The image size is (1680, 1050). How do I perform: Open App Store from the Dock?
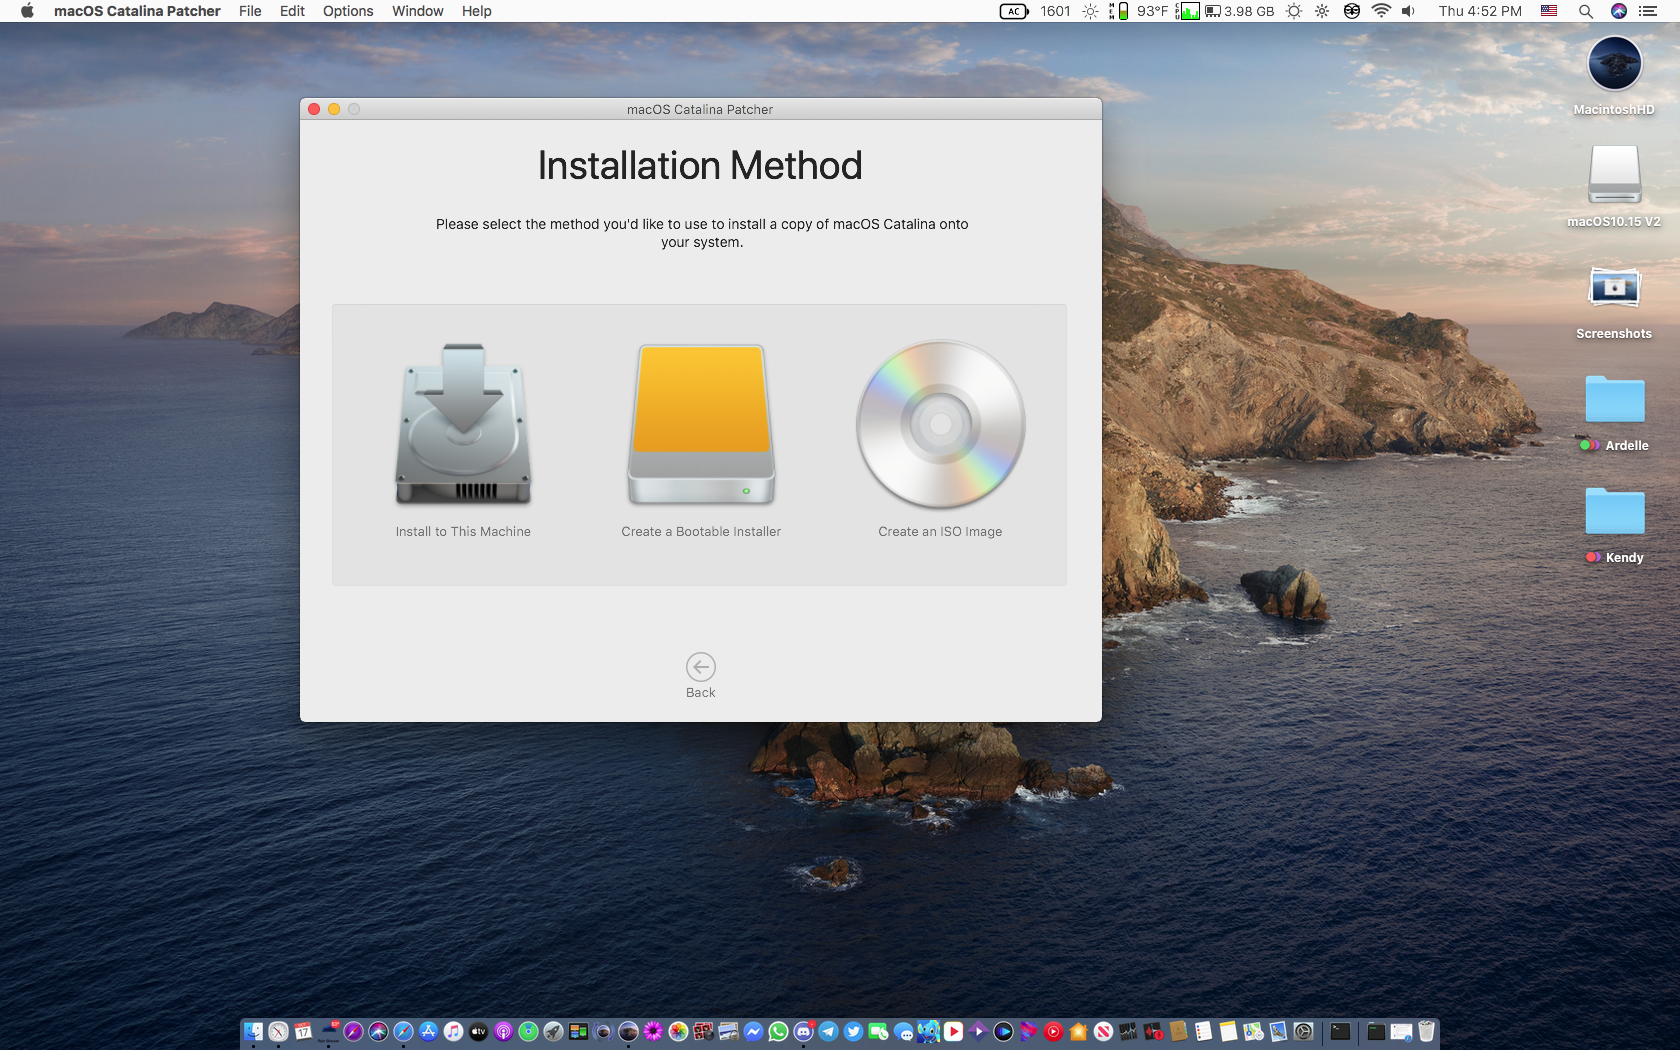point(428,1031)
